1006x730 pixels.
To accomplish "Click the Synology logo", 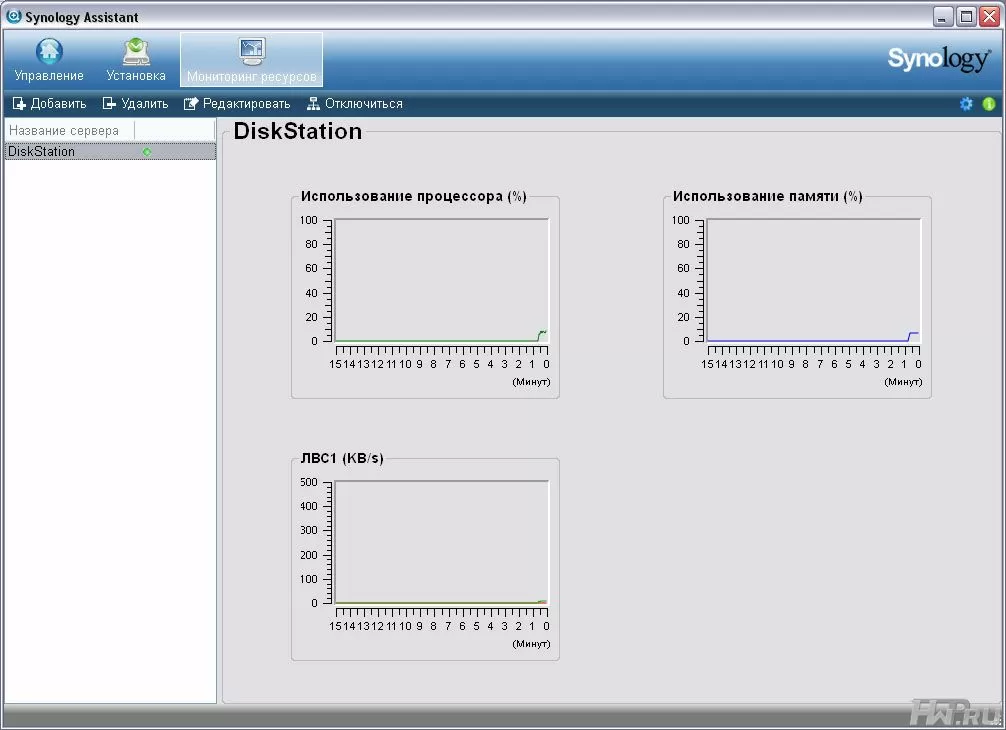I will pyautogui.click(x=937, y=59).
